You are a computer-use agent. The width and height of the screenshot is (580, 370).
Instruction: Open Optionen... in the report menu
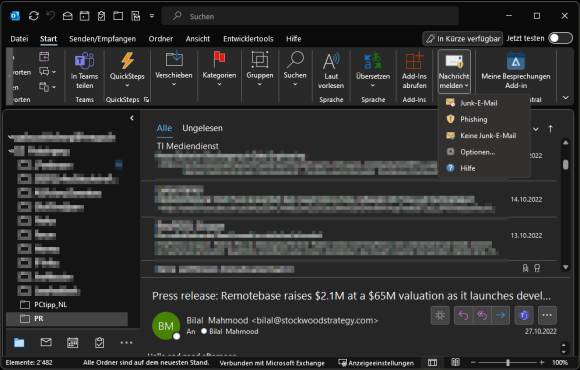(x=484, y=152)
